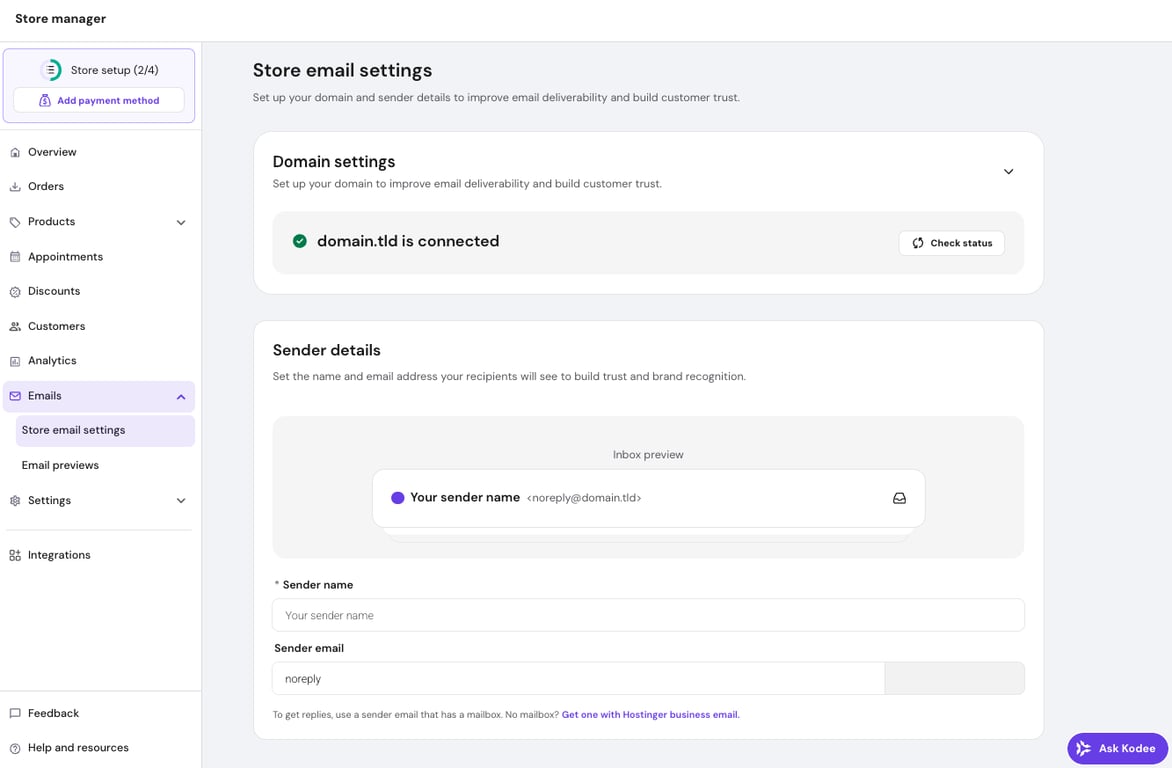This screenshot has width=1172, height=768.
Task: Go to Orders in the sidebar
Action: [x=99, y=187]
